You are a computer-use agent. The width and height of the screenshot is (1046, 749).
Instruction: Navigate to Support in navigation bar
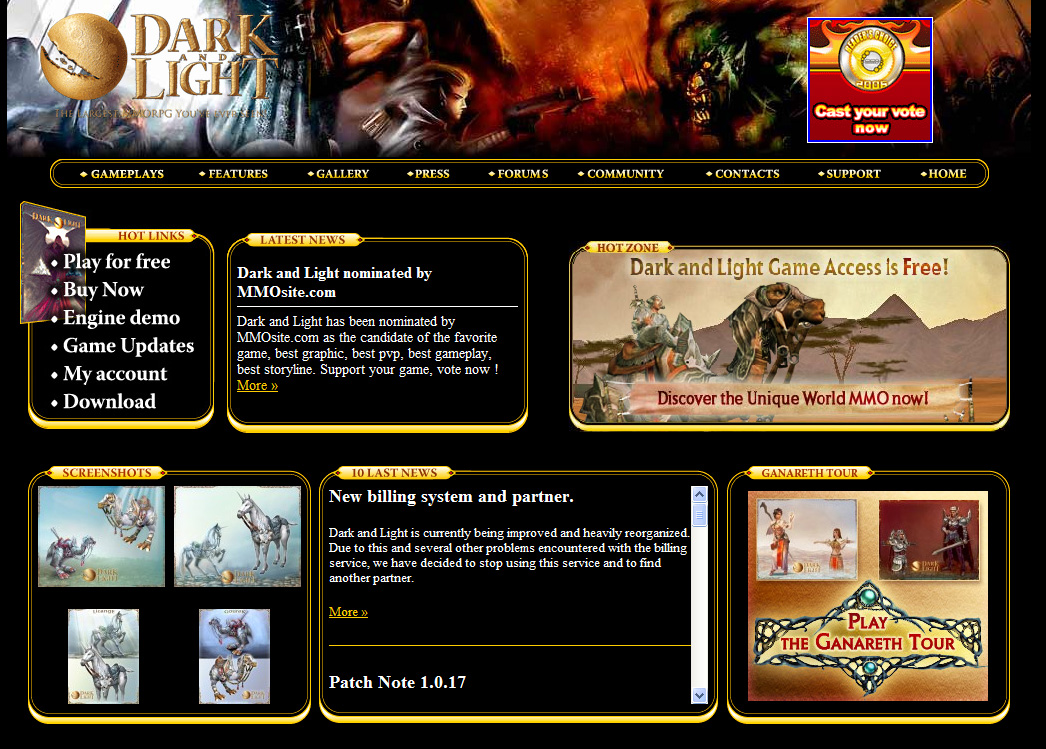pos(852,174)
